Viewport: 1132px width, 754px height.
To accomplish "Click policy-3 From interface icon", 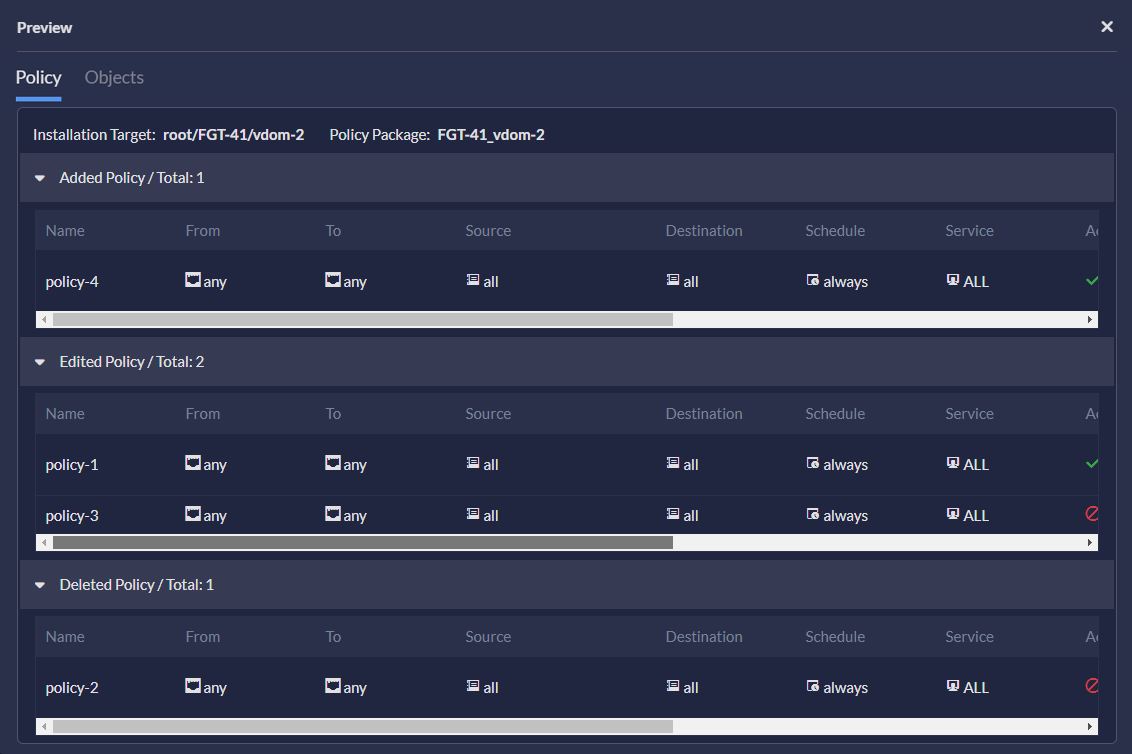I will tap(193, 514).
